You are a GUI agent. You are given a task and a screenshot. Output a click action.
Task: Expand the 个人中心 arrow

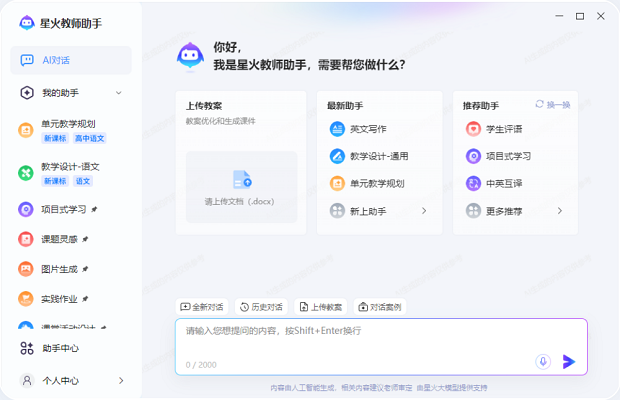click(121, 381)
